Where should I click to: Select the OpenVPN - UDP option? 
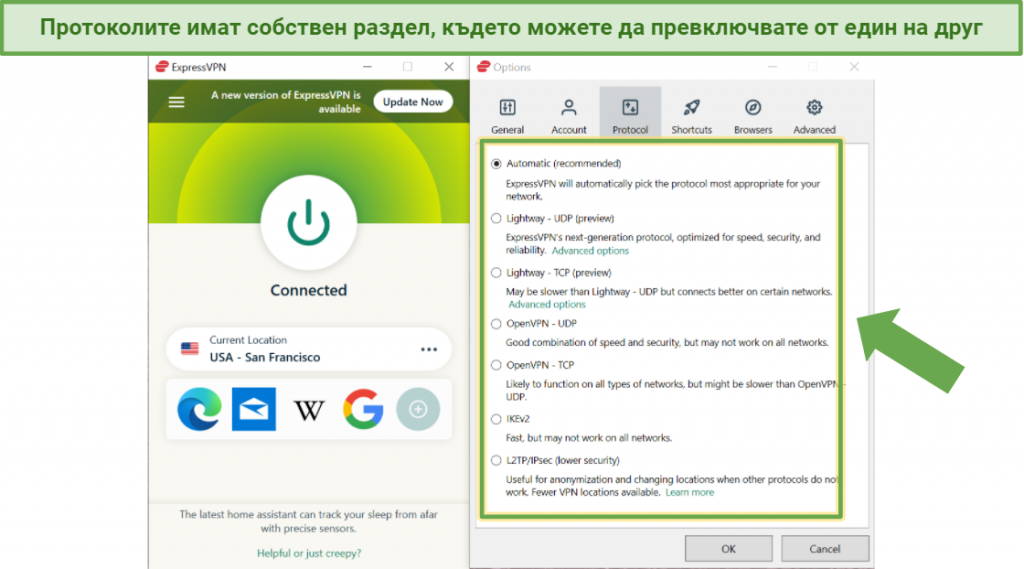pos(496,323)
